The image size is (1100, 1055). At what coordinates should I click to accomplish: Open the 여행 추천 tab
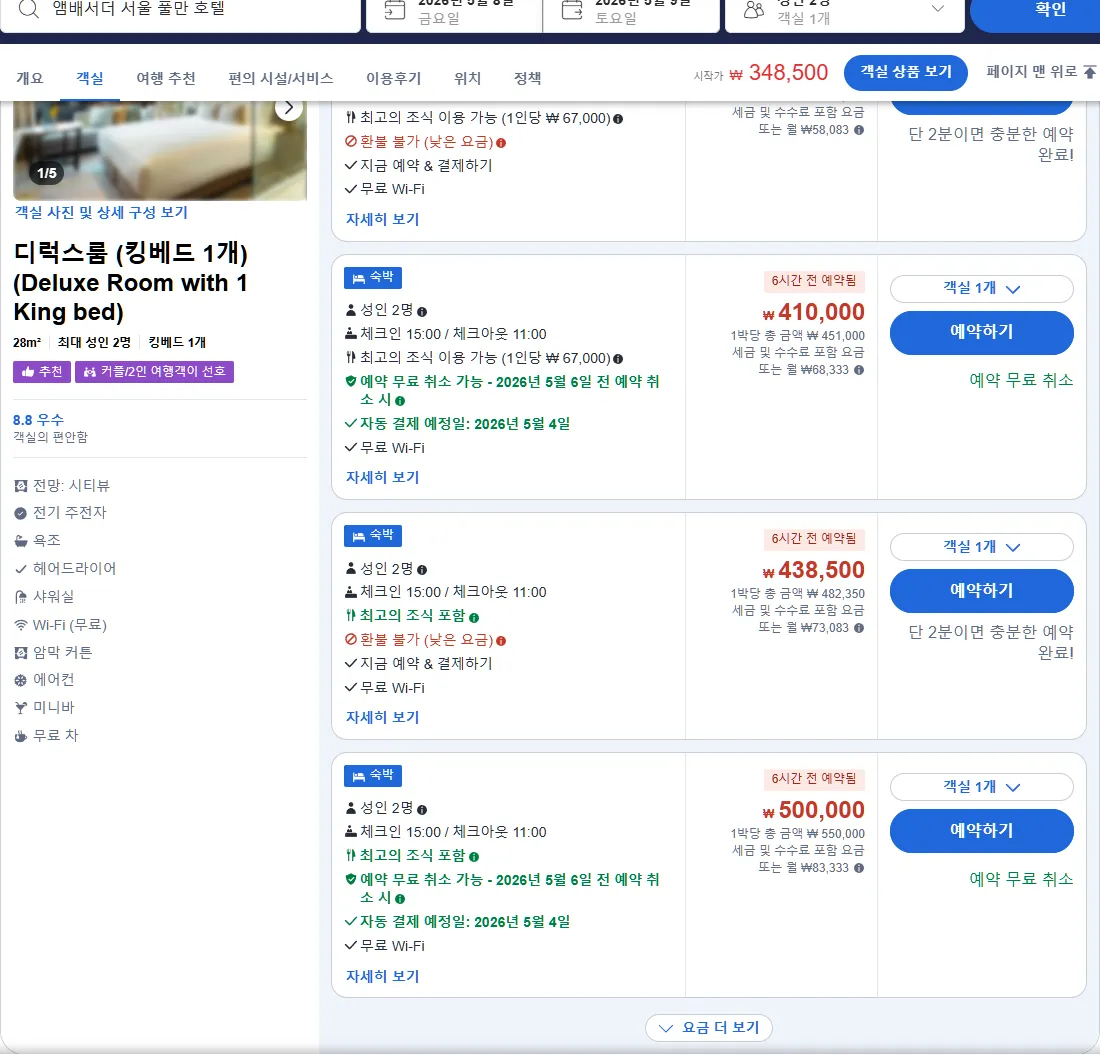pos(166,78)
